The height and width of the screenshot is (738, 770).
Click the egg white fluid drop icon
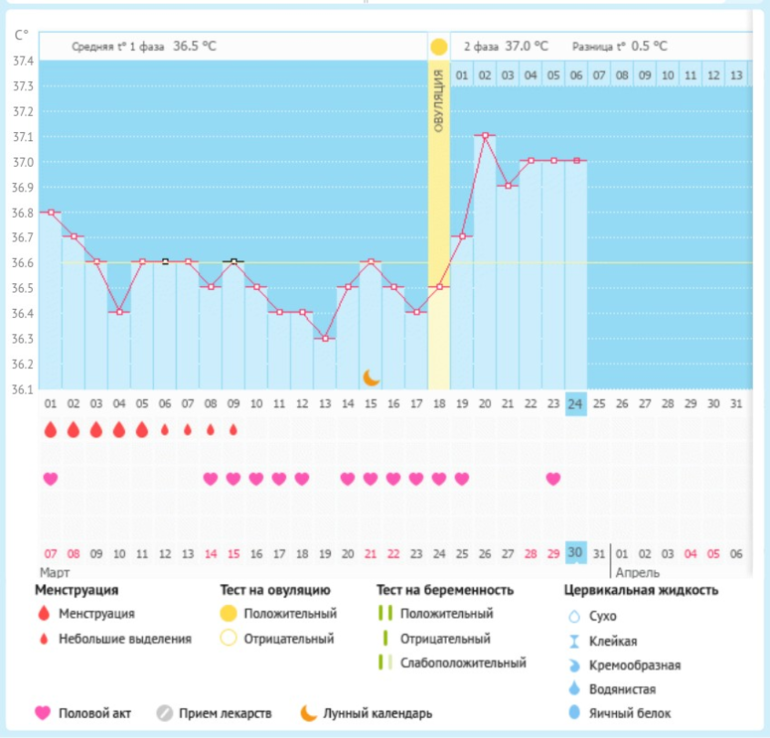tap(574, 713)
